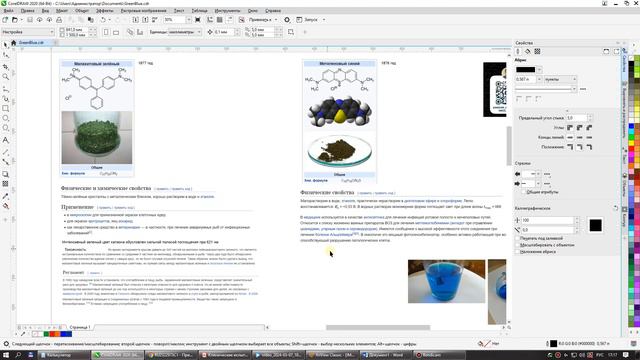Select the Ellipse tool

[x=5, y=118]
